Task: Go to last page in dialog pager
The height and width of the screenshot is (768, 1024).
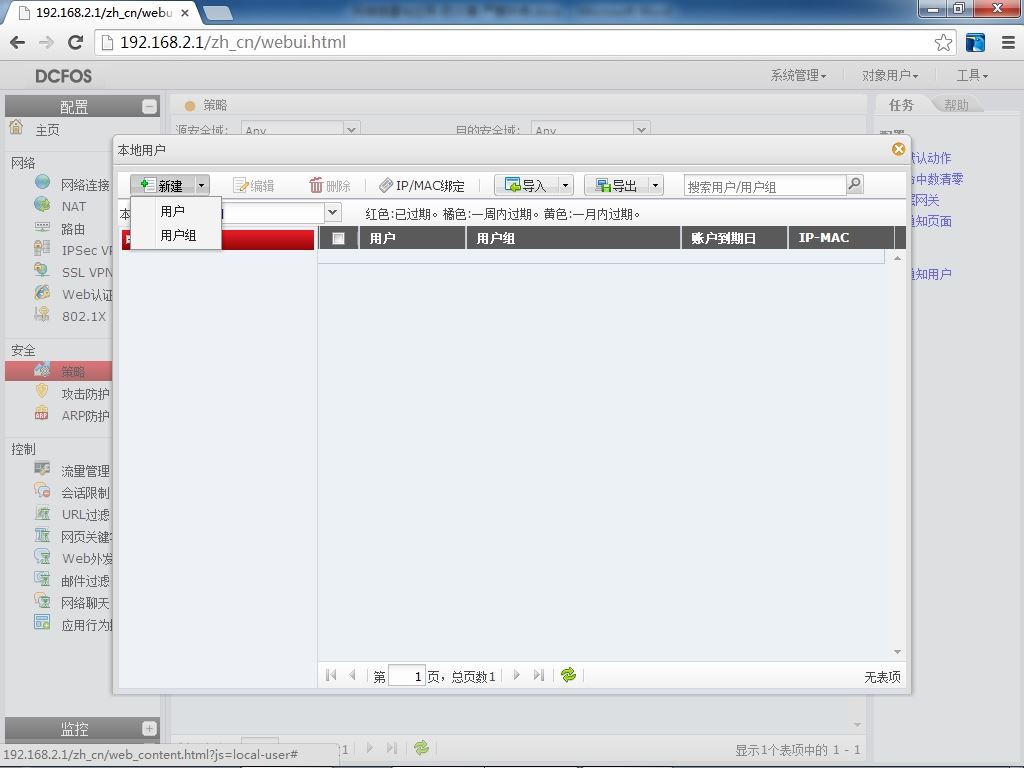Action: coord(538,675)
